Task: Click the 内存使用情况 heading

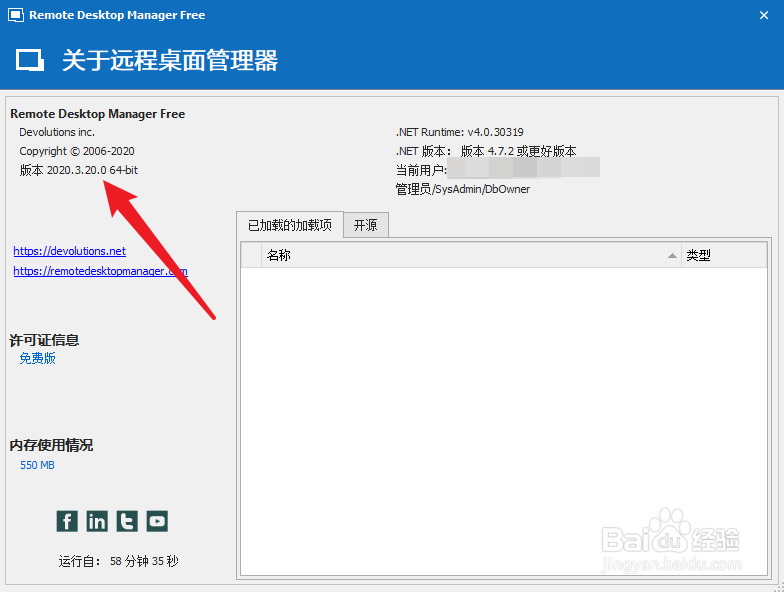Action: click(51, 445)
